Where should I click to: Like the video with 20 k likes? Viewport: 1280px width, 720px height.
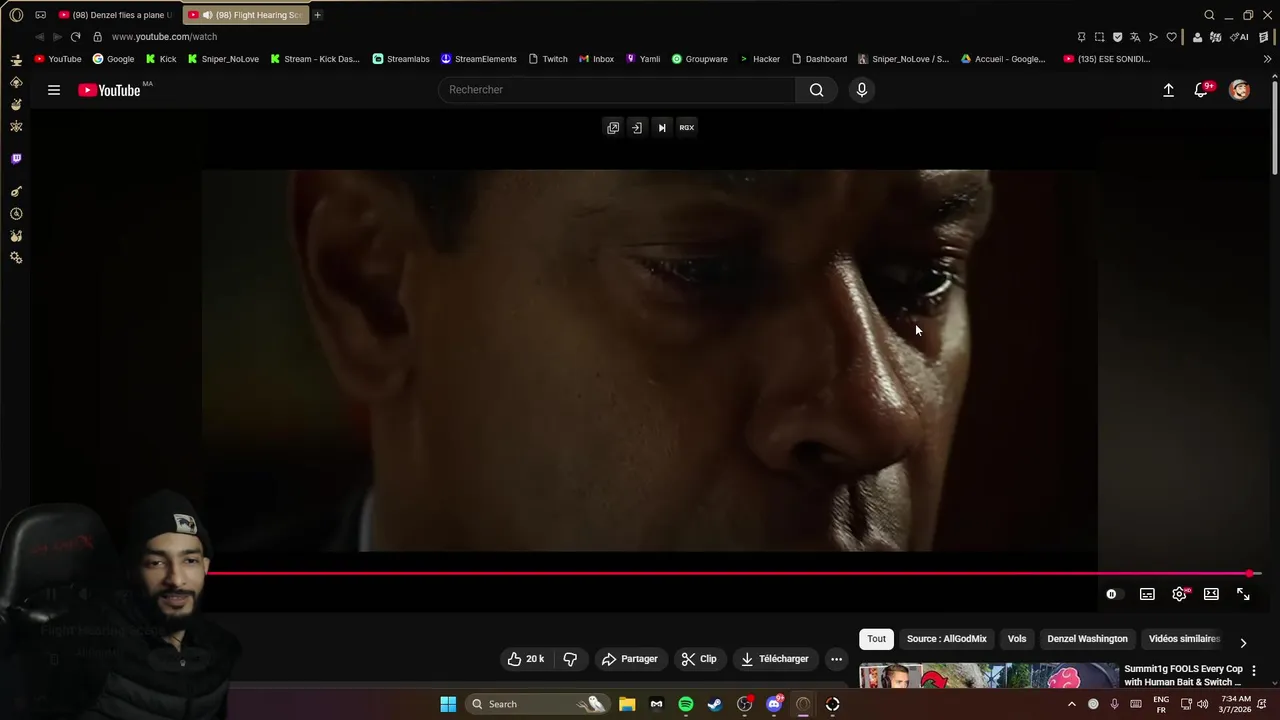click(526, 659)
